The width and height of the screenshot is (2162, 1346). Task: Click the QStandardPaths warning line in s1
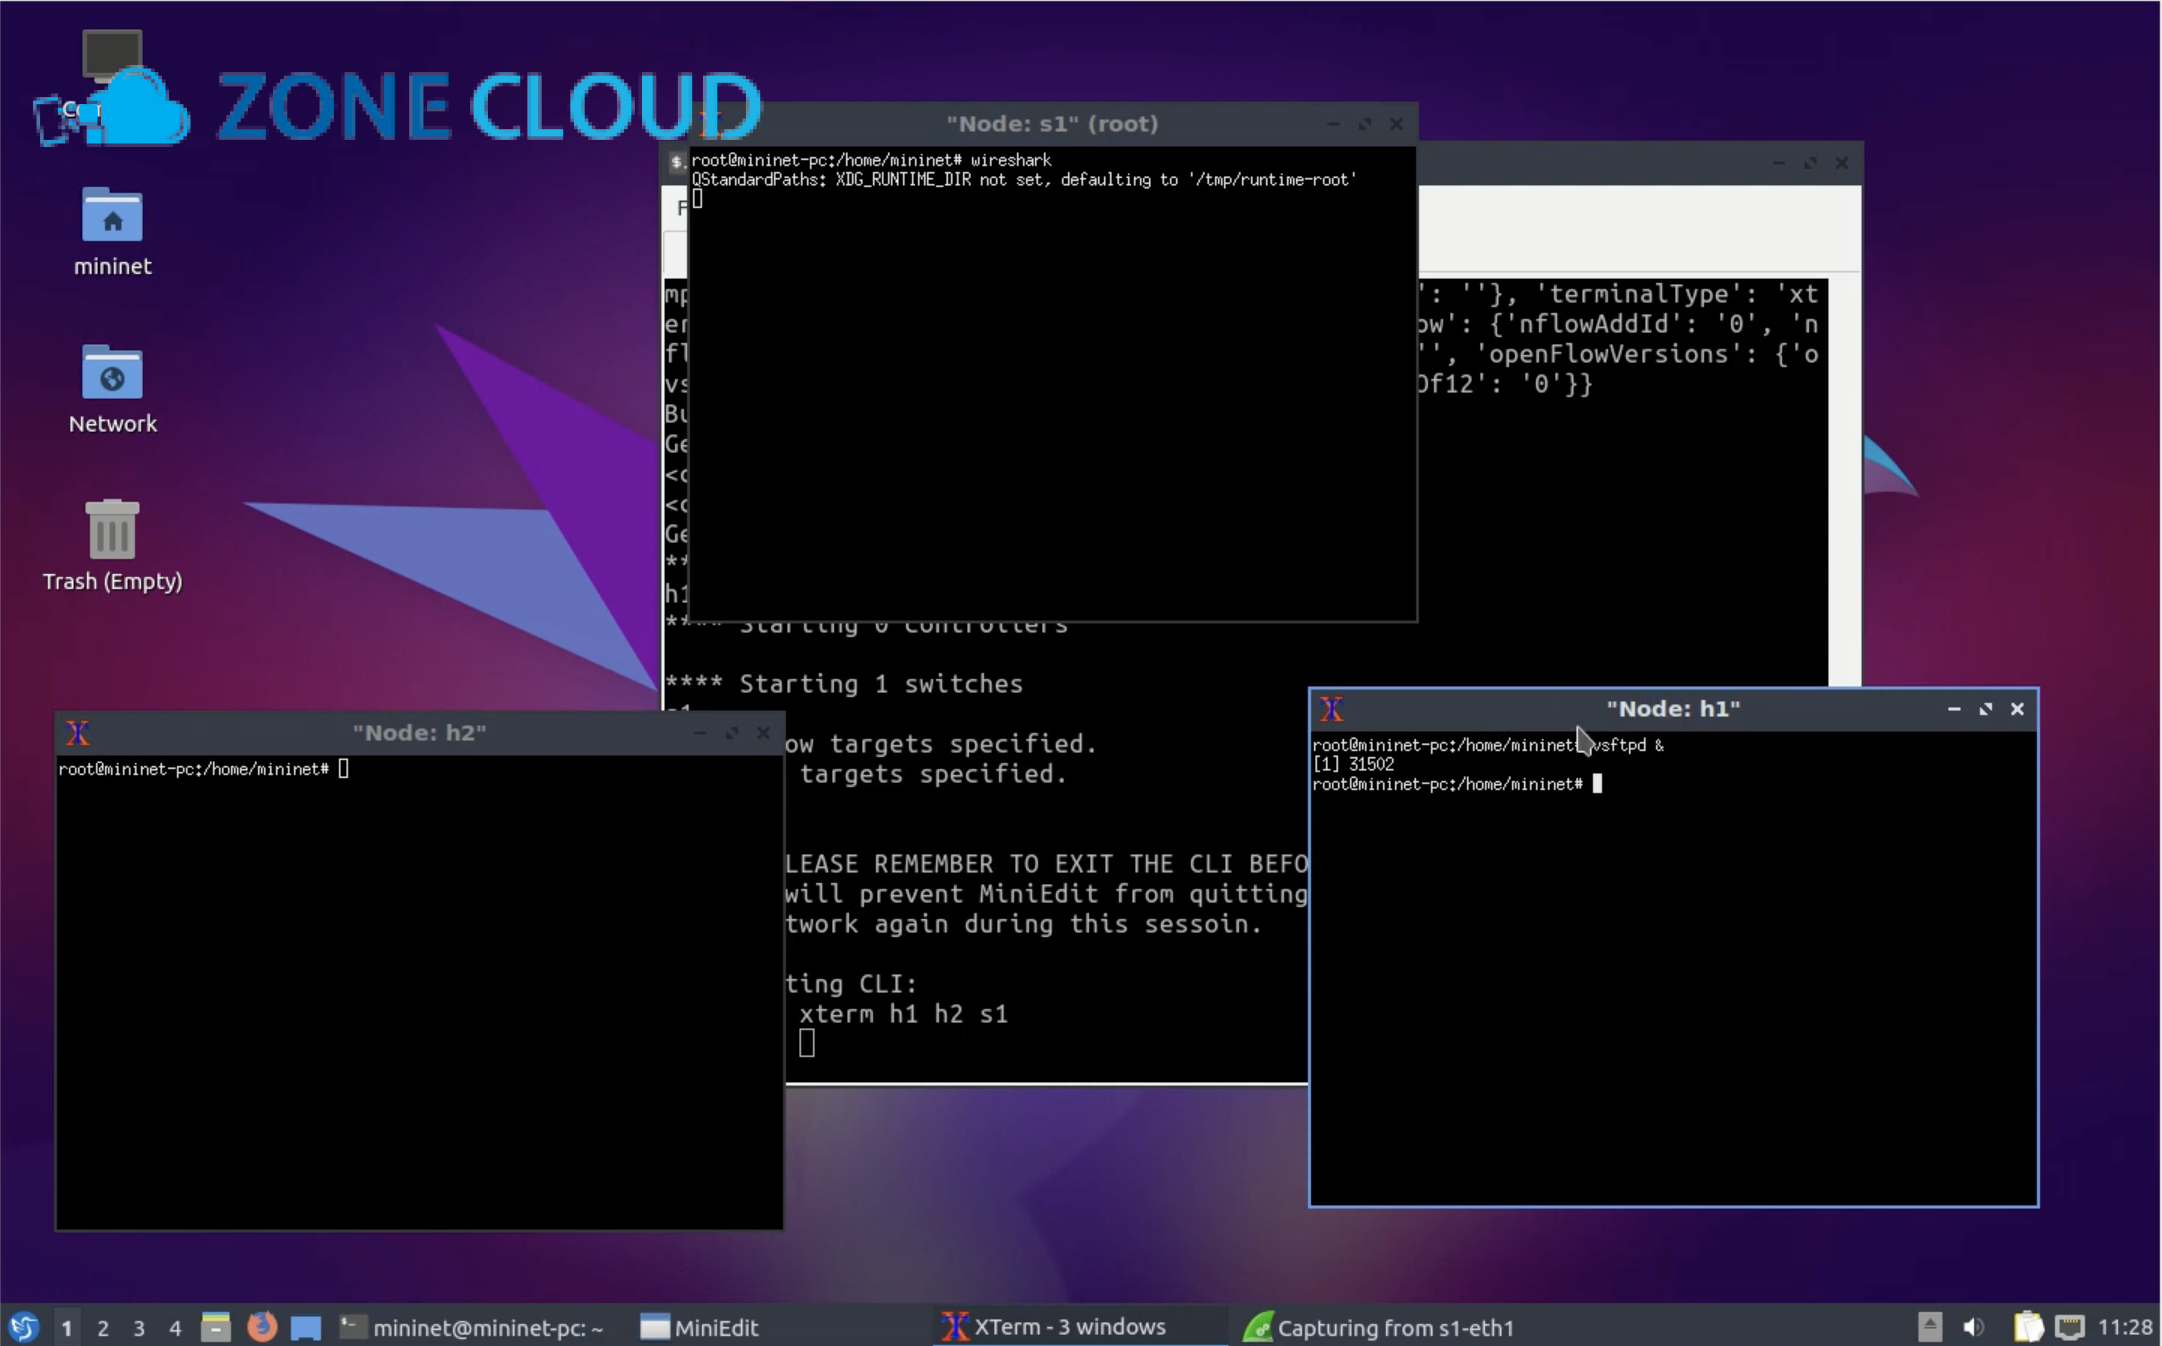(1024, 180)
